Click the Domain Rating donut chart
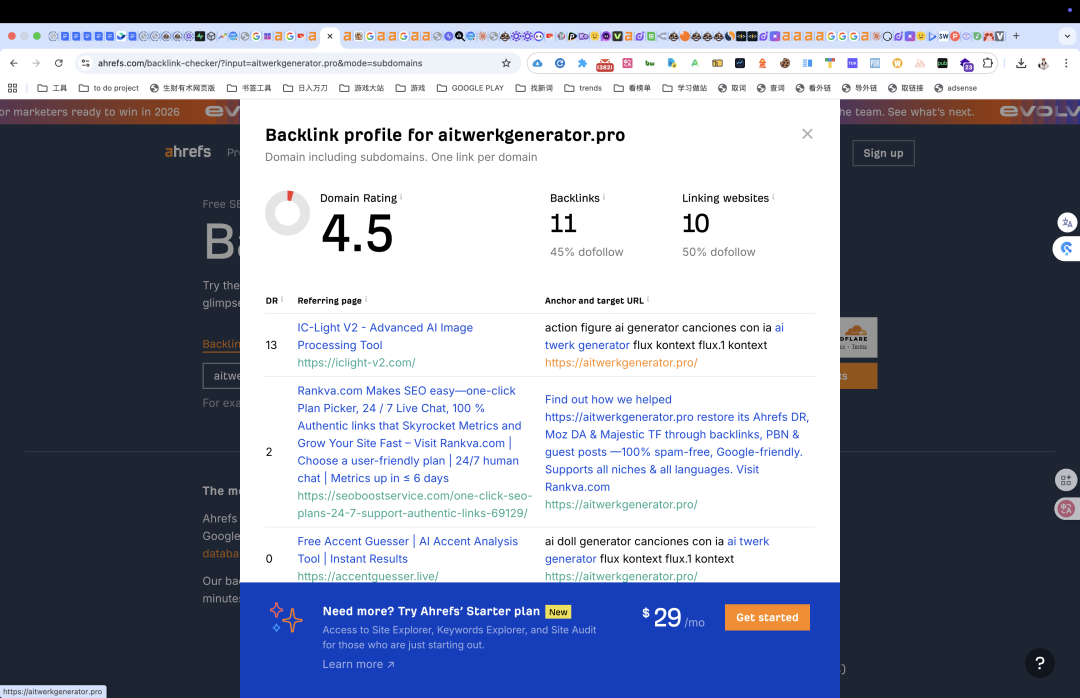 point(287,213)
